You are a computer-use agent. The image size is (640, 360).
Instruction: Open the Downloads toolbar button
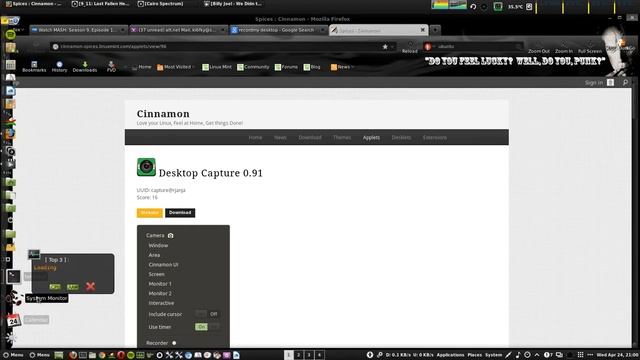tap(84, 67)
